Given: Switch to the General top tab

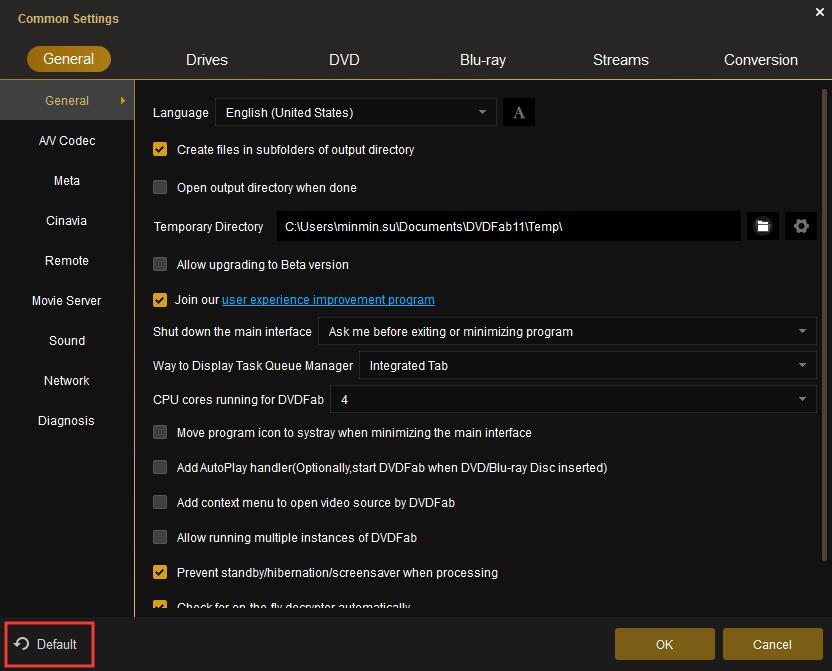Looking at the screenshot, I should click(x=69, y=59).
